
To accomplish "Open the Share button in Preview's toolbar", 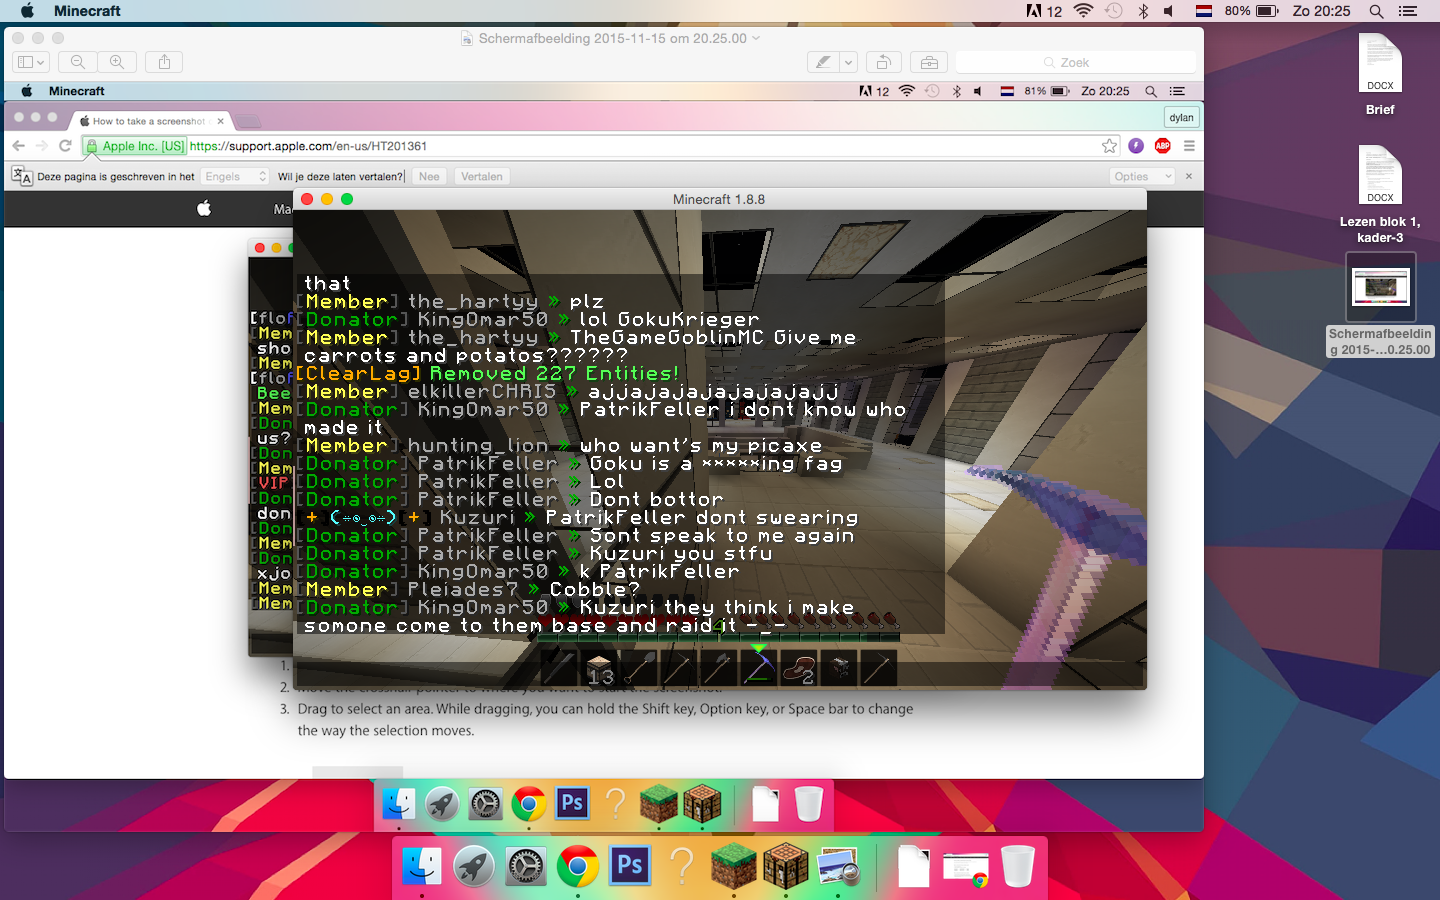I will coord(164,62).
